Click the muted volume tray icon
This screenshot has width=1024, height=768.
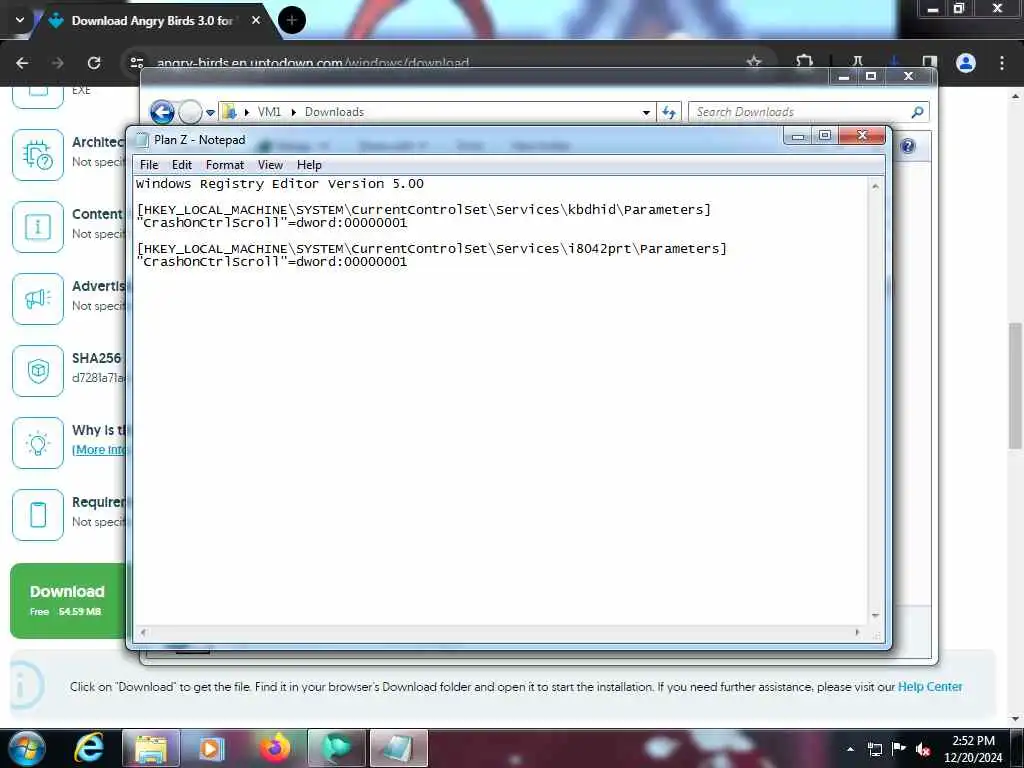coord(923,749)
